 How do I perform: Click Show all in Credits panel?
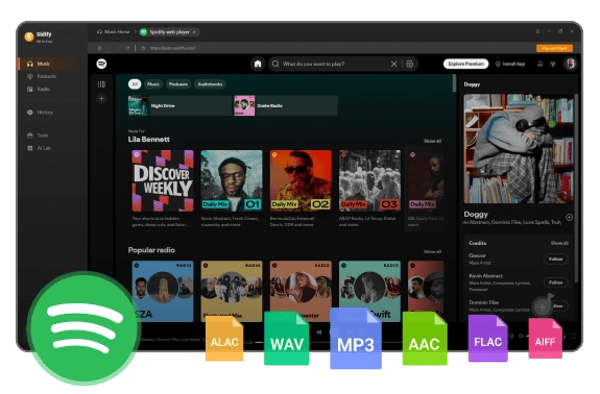(559, 243)
